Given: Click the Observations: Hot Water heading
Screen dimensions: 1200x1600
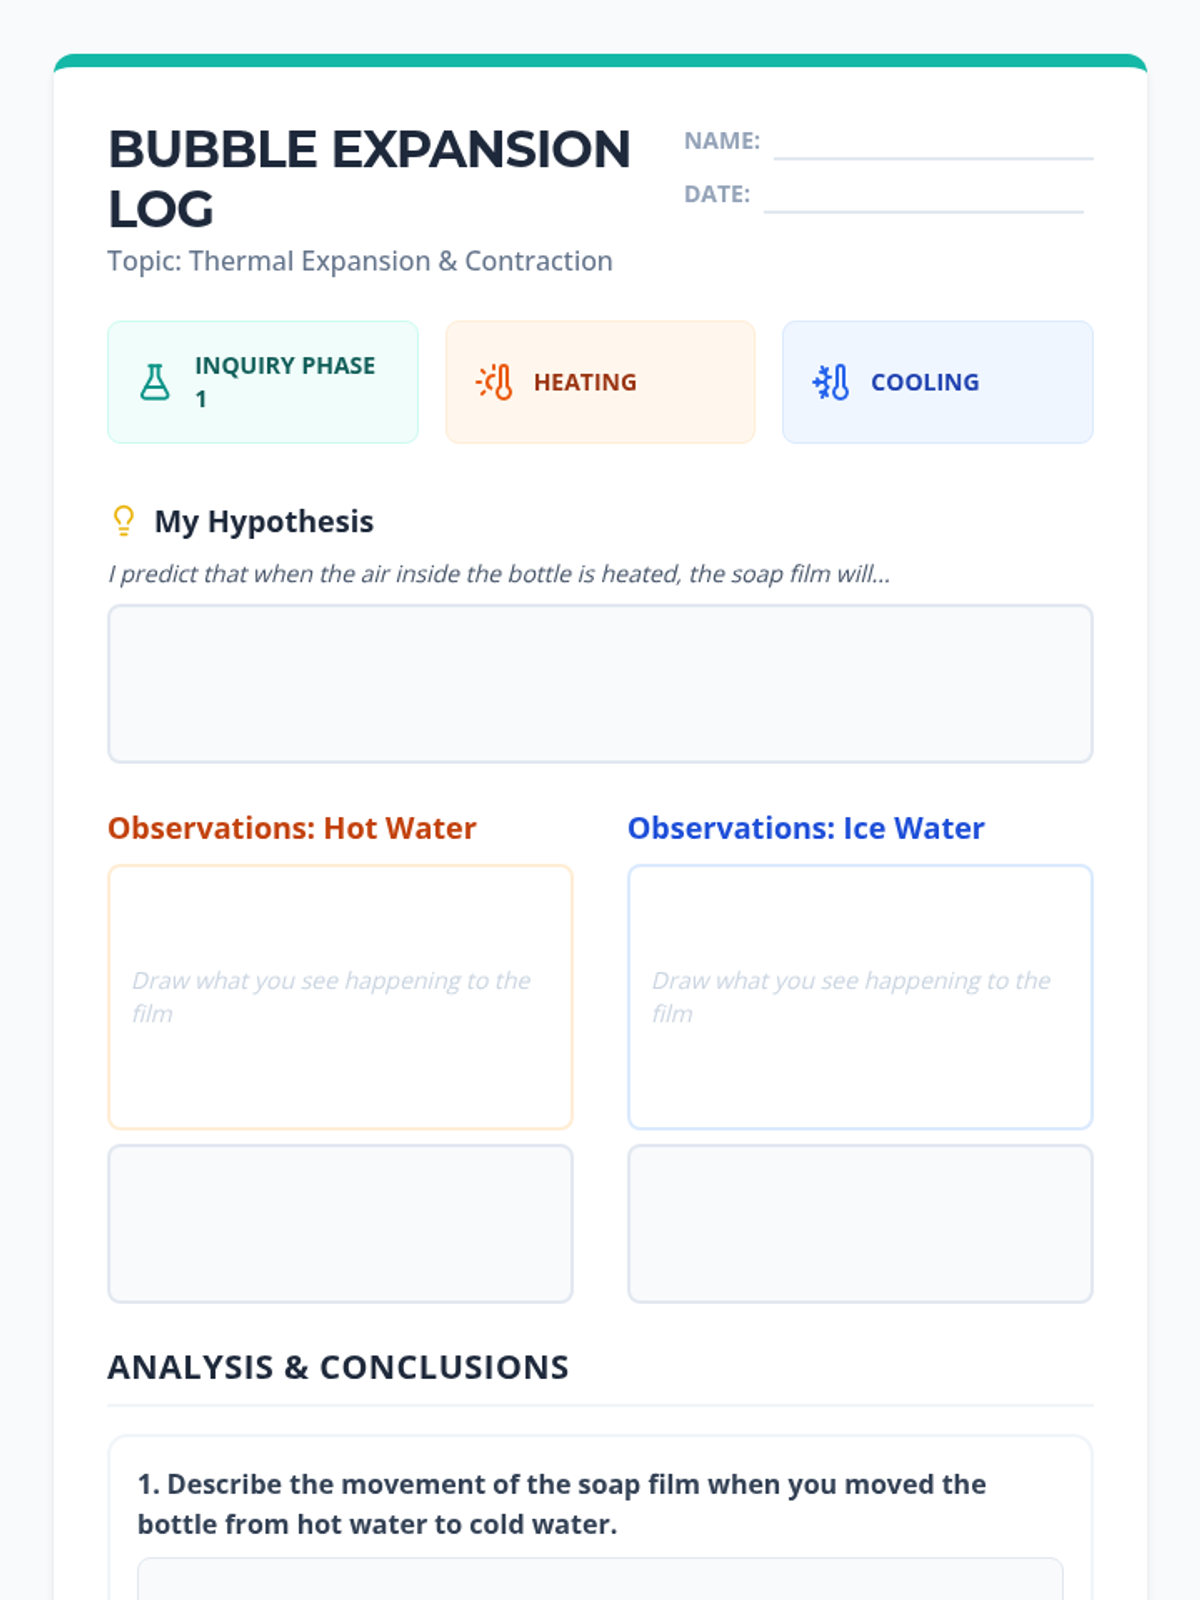Looking at the screenshot, I should pos(292,828).
